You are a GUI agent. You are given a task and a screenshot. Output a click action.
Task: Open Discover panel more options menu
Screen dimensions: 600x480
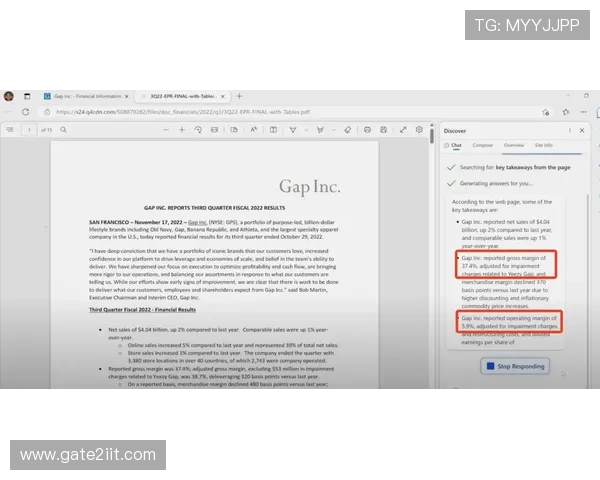pos(569,130)
